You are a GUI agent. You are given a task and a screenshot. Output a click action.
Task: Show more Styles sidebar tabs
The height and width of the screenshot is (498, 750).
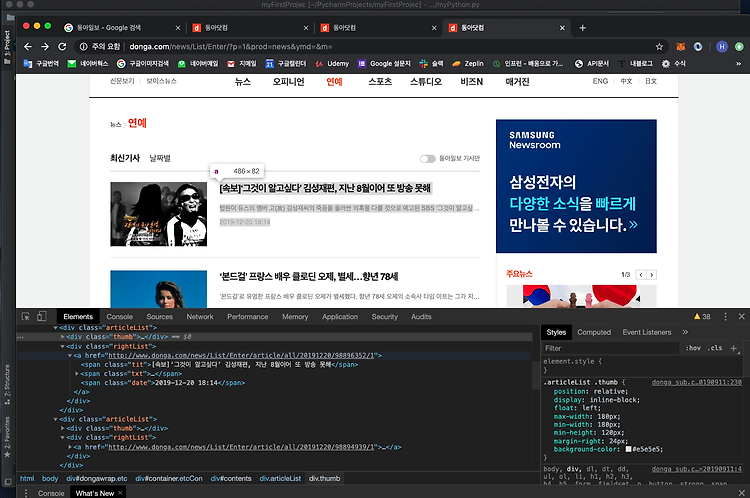pyautogui.click(x=685, y=332)
